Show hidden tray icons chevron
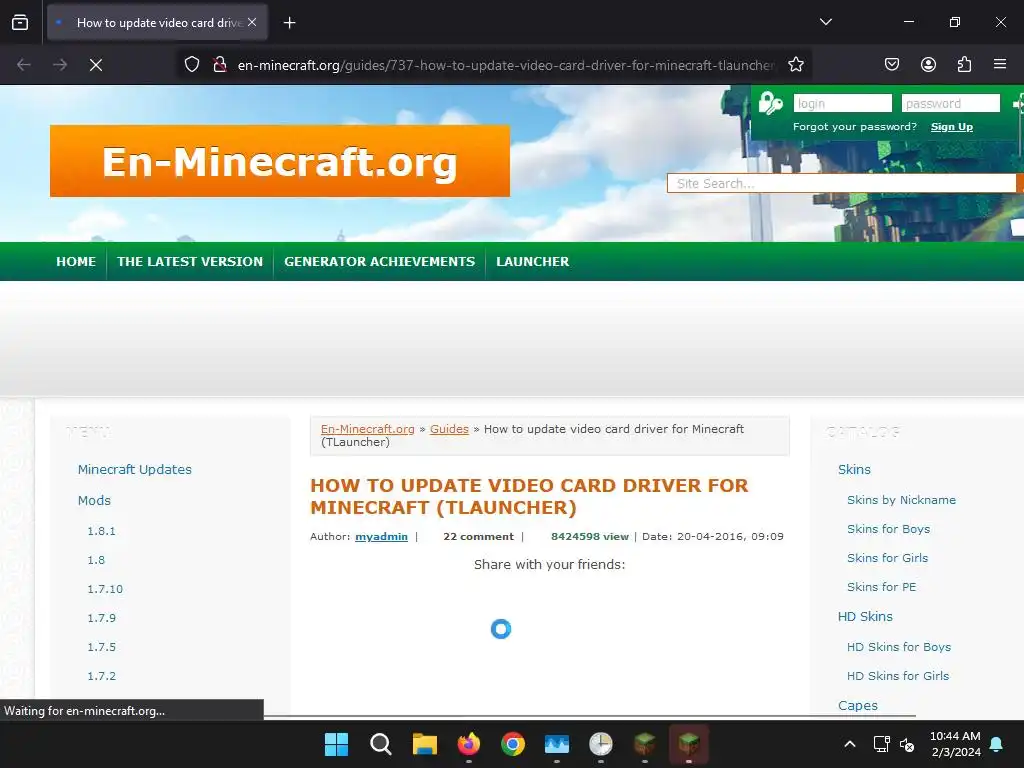1024x768 pixels. [850, 744]
